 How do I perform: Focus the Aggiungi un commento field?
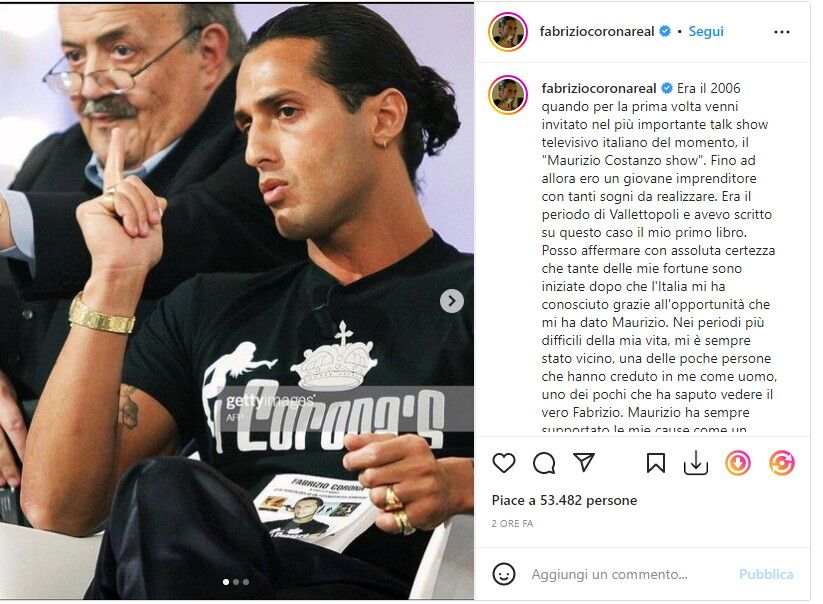[x=609, y=574]
